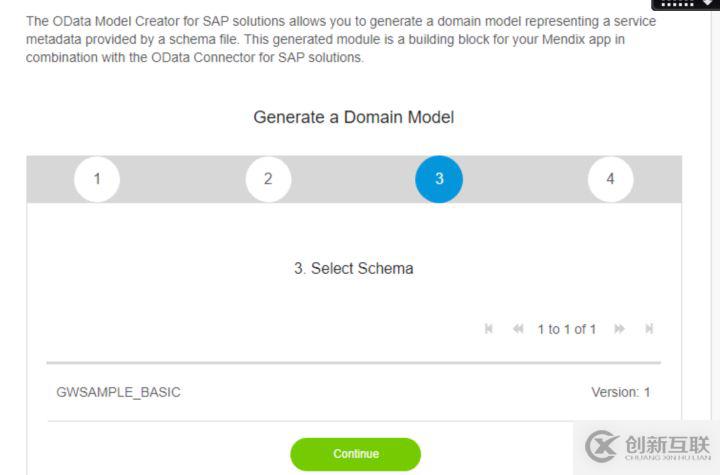
Task: Jump to wizard step 4 circle
Action: pyautogui.click(x=610, y=179)
